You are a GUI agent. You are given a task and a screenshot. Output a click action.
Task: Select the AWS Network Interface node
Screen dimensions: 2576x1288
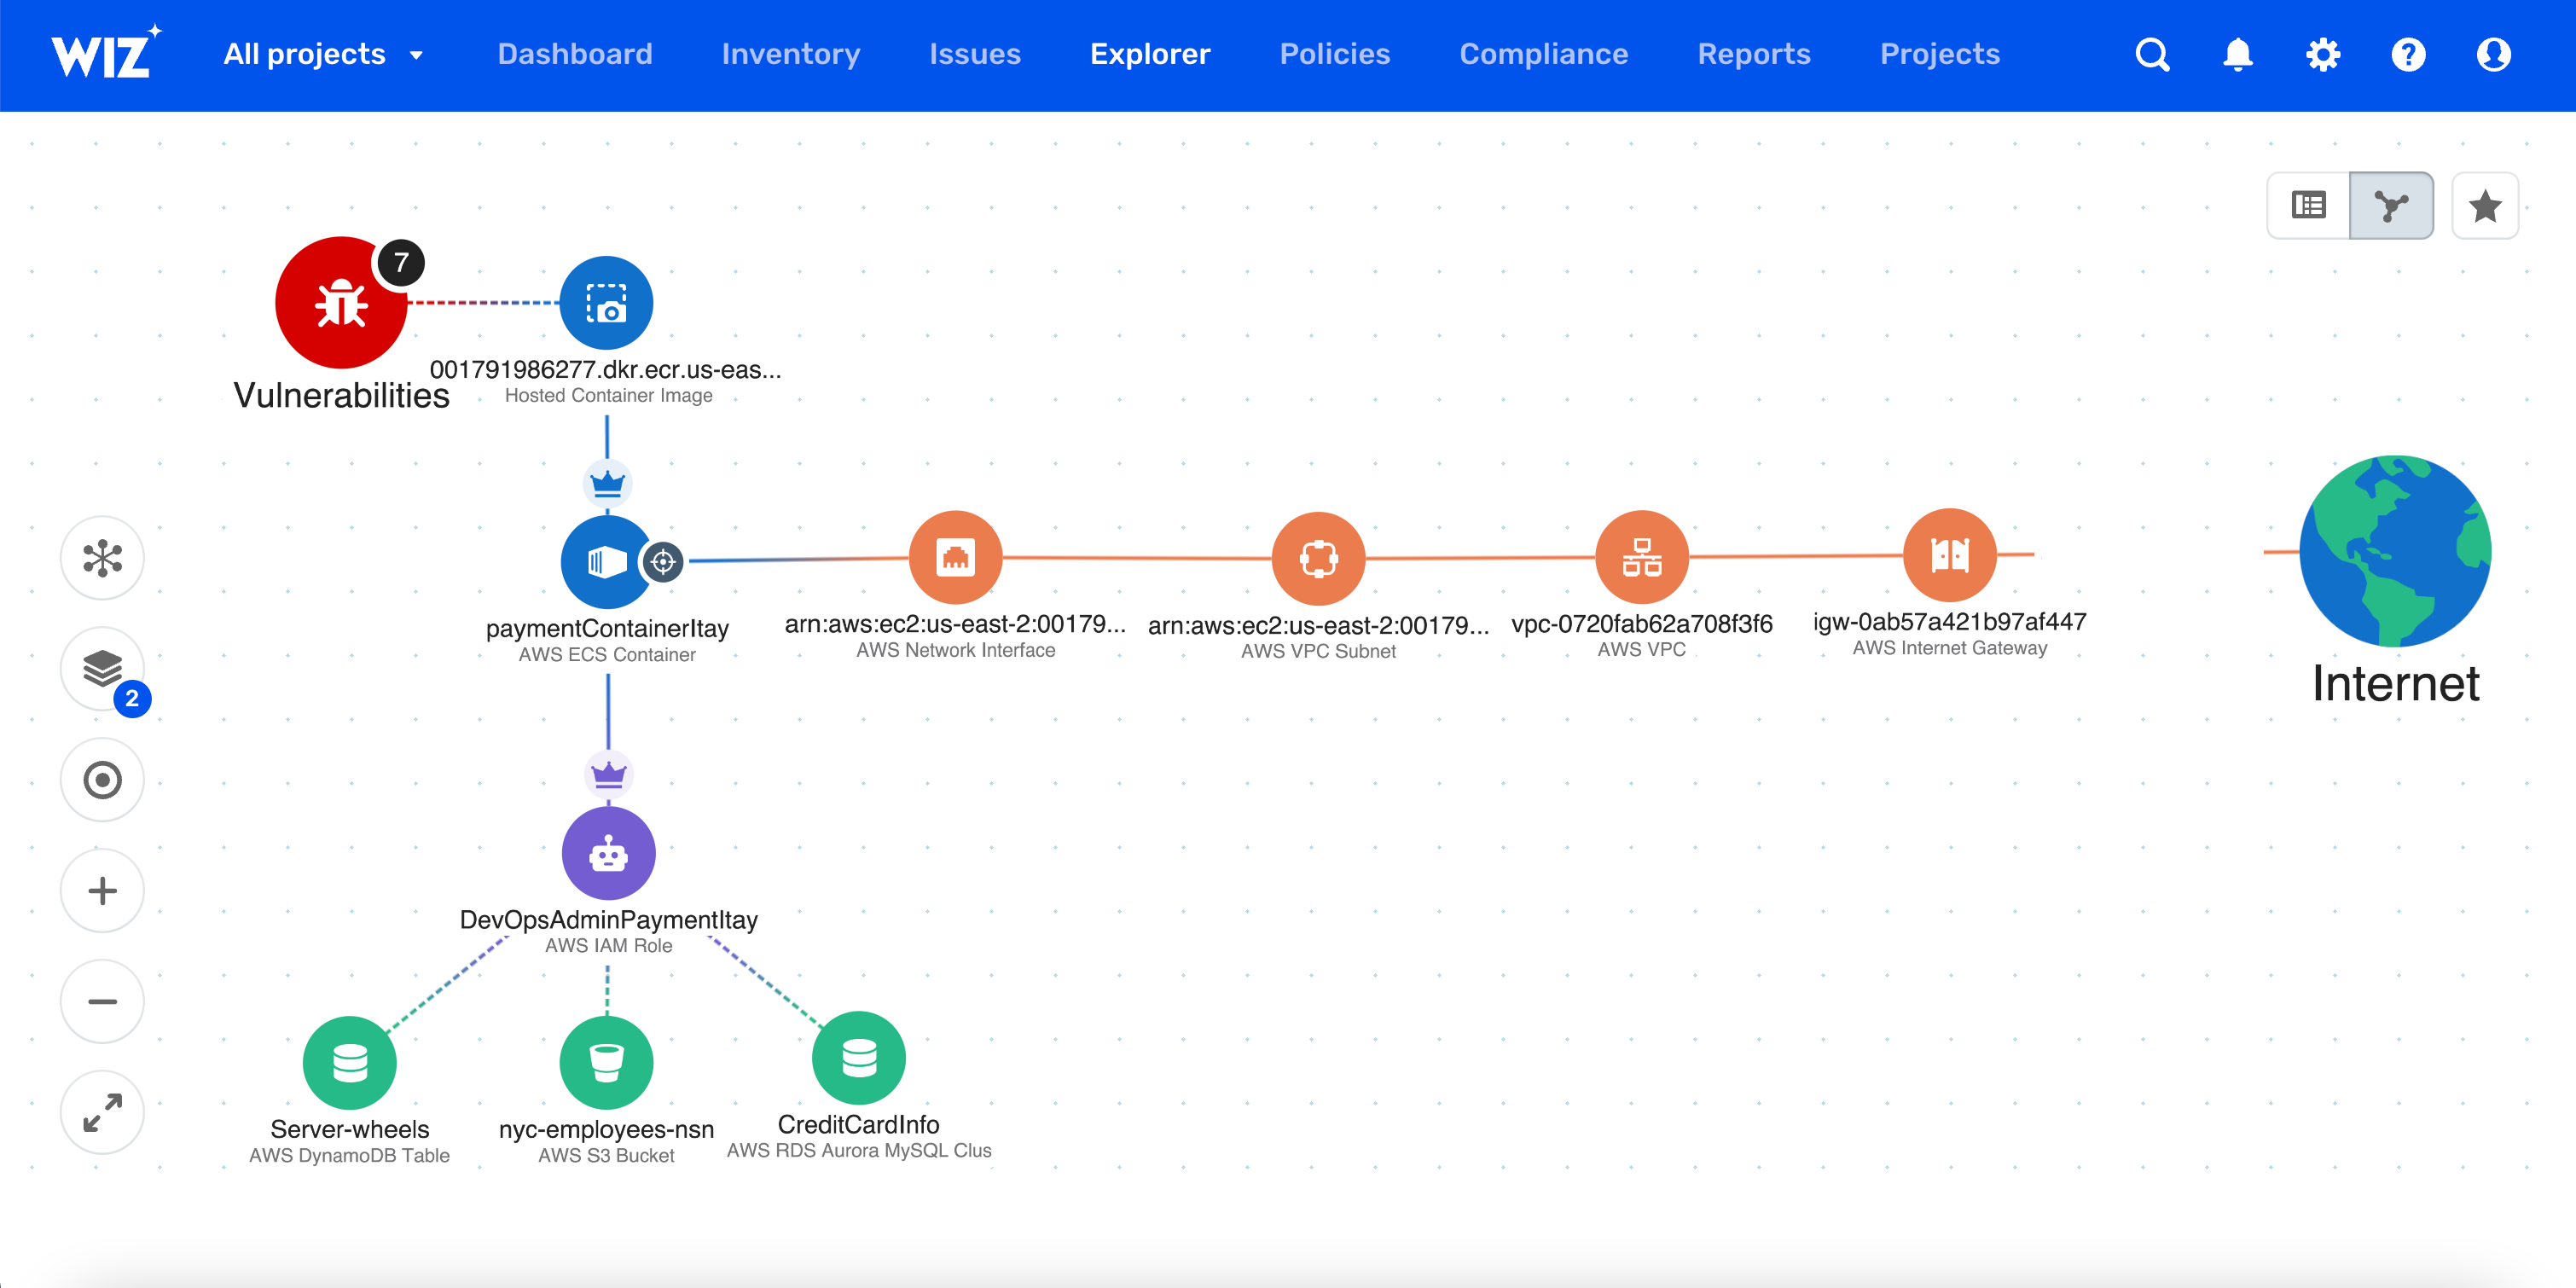pyautogui.click(x=955, y=558)
